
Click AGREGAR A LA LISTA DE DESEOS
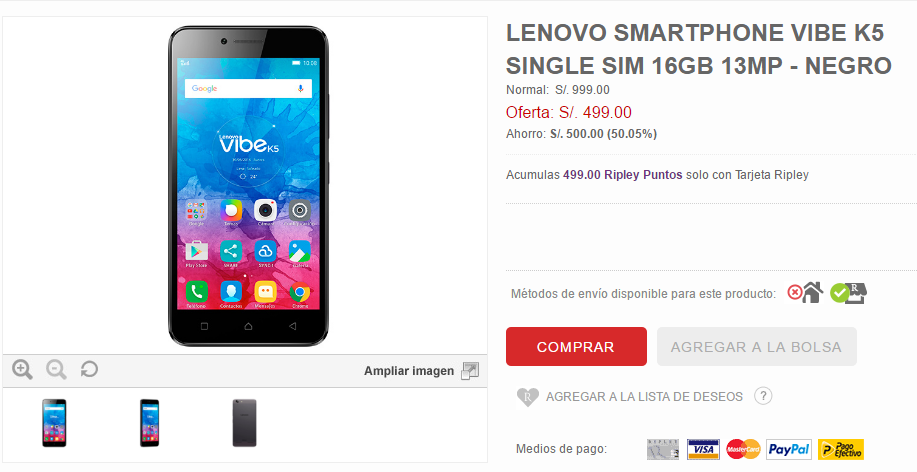click(x=644, y=397)
